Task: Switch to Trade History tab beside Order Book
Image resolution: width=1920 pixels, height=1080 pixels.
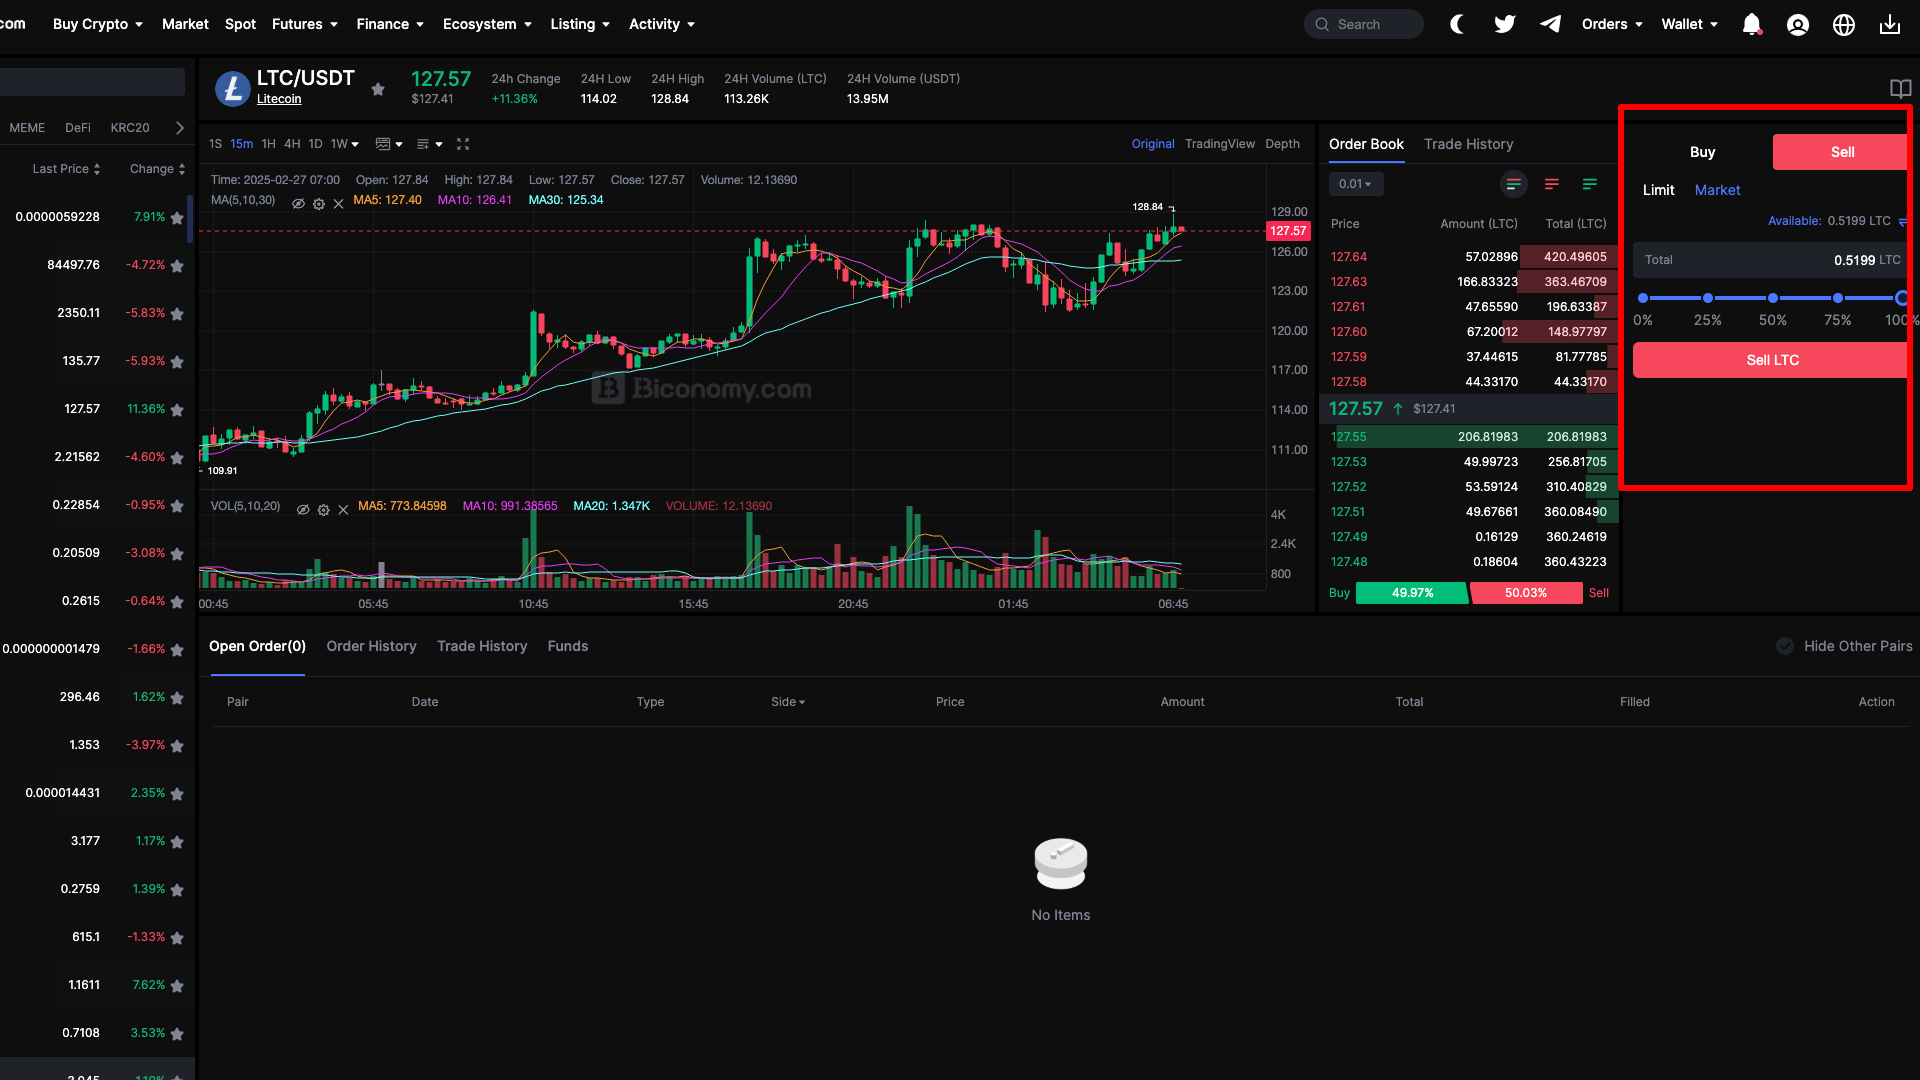Action: coord(1468,144)
